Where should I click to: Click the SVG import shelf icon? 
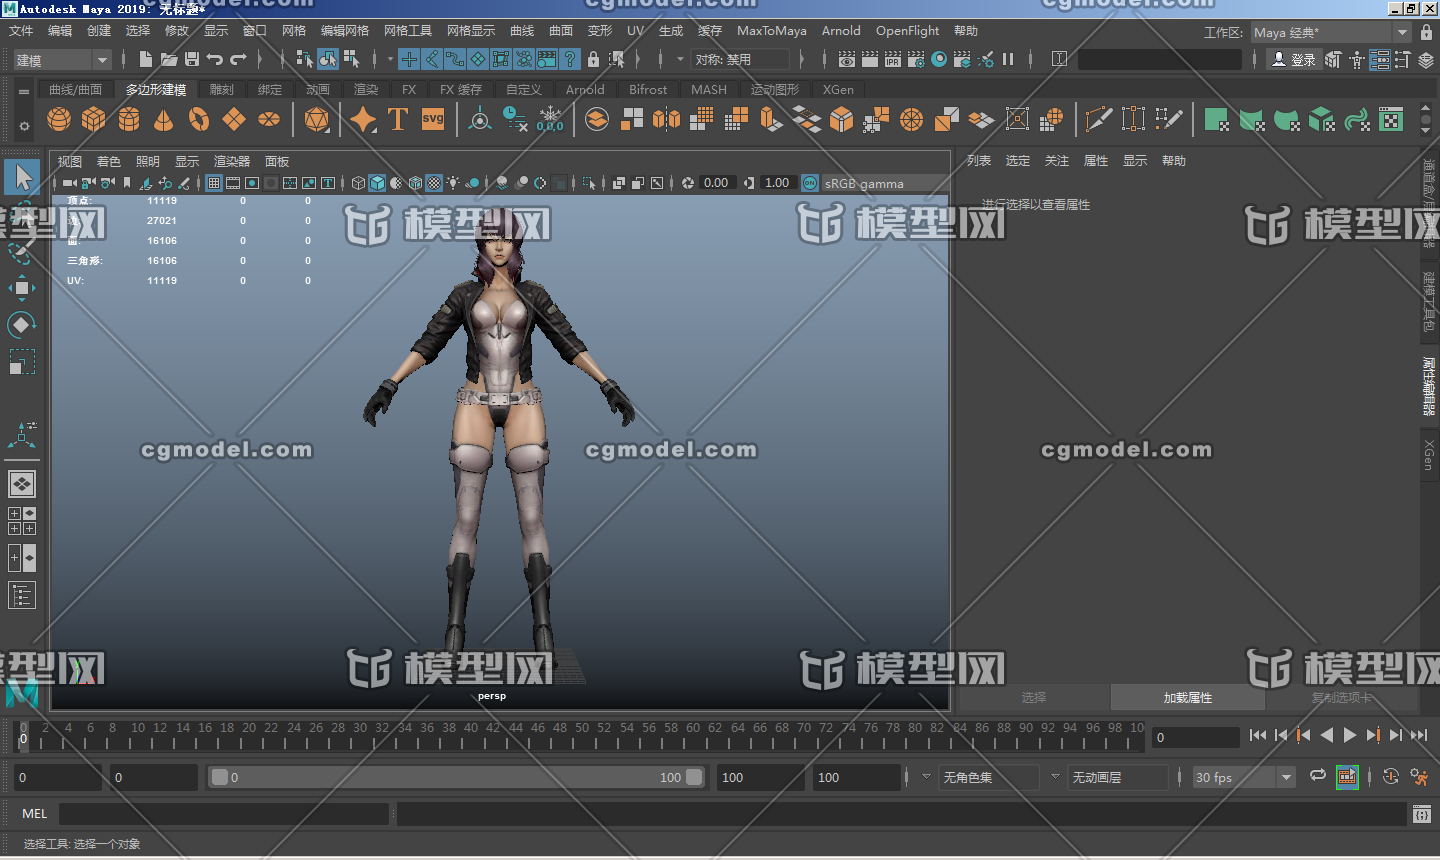[433, 120]
